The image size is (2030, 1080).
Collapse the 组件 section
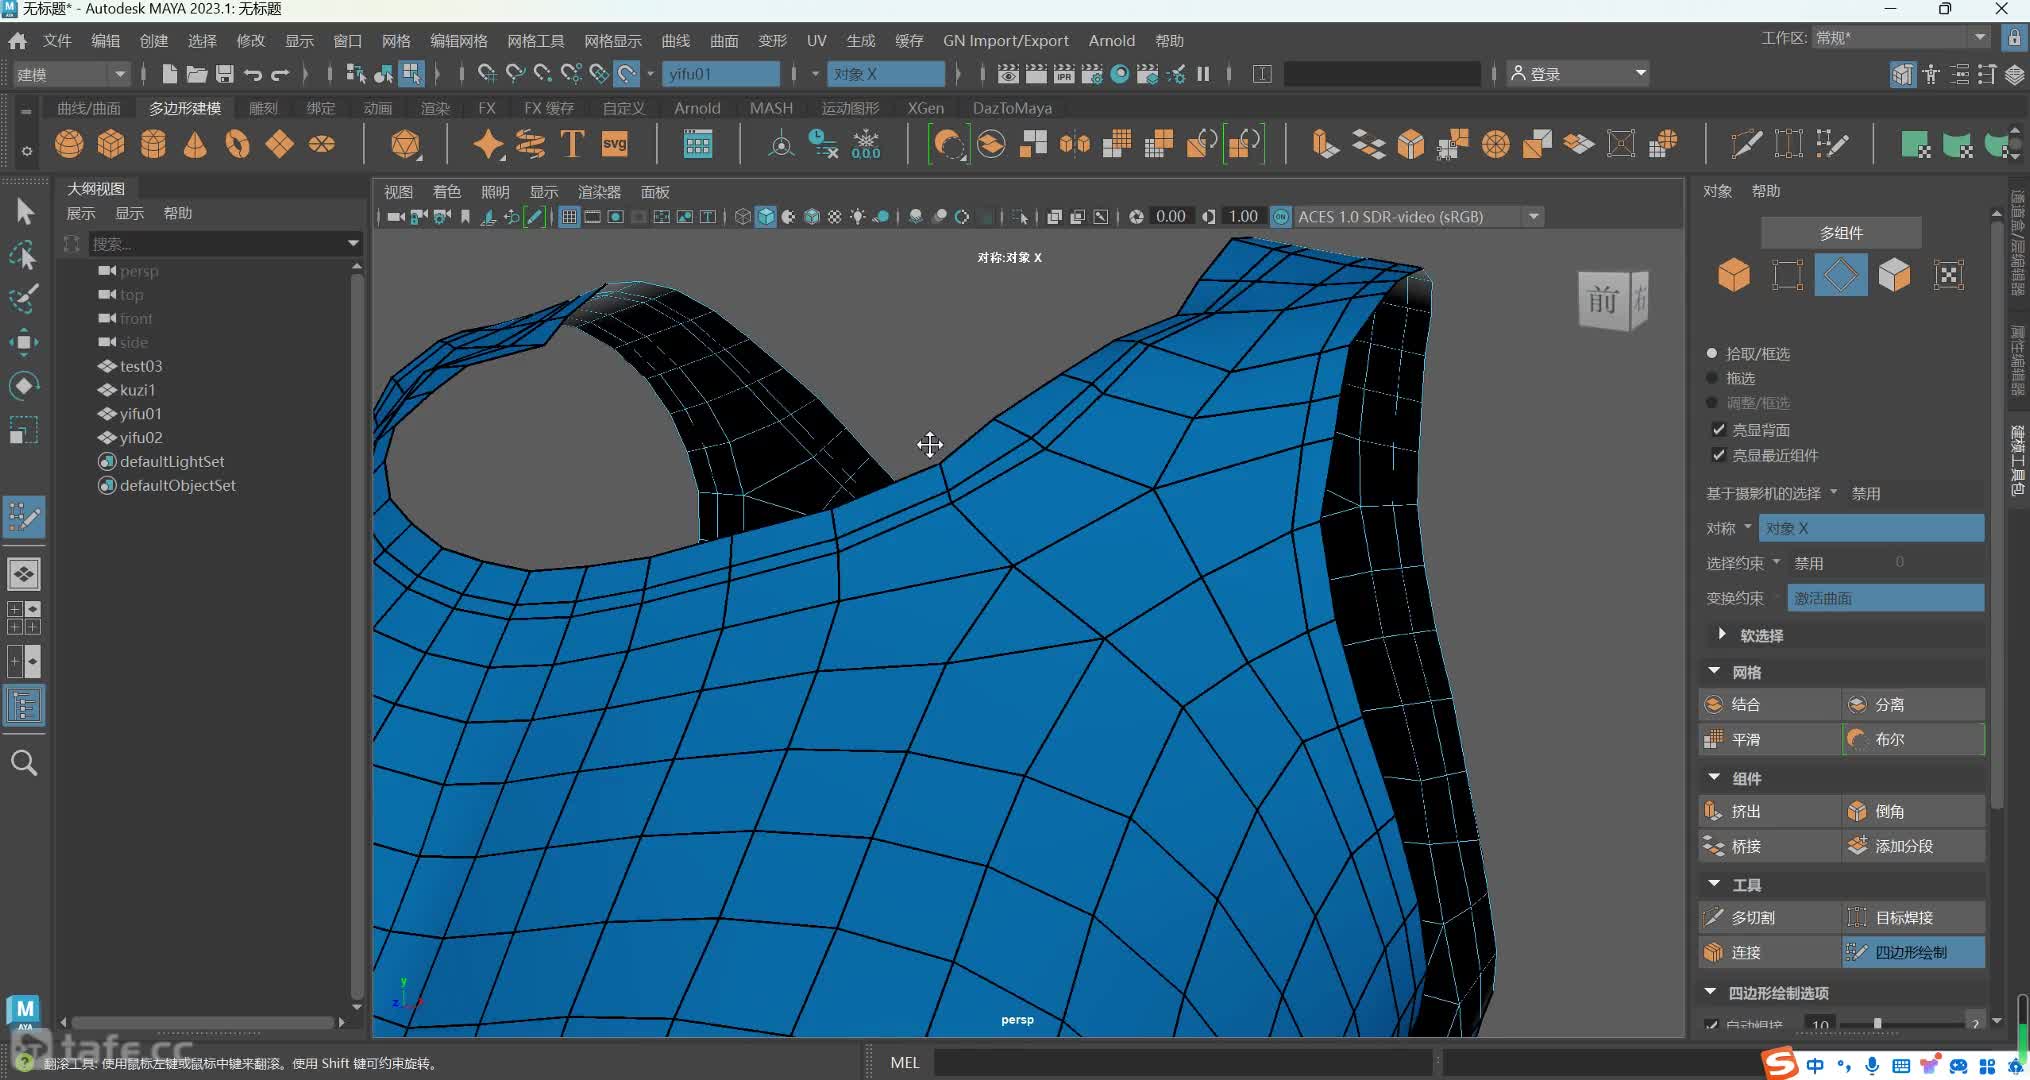[x=1714, y=778]
